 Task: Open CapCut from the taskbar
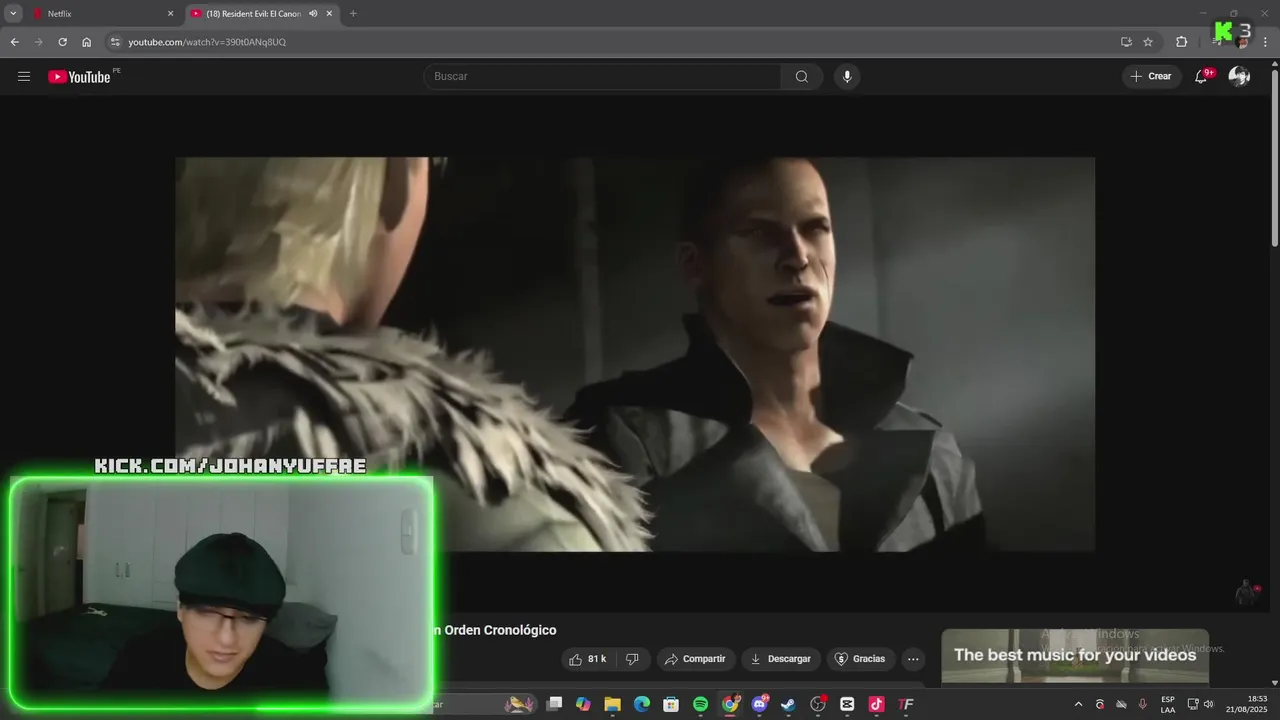point(848,704)
